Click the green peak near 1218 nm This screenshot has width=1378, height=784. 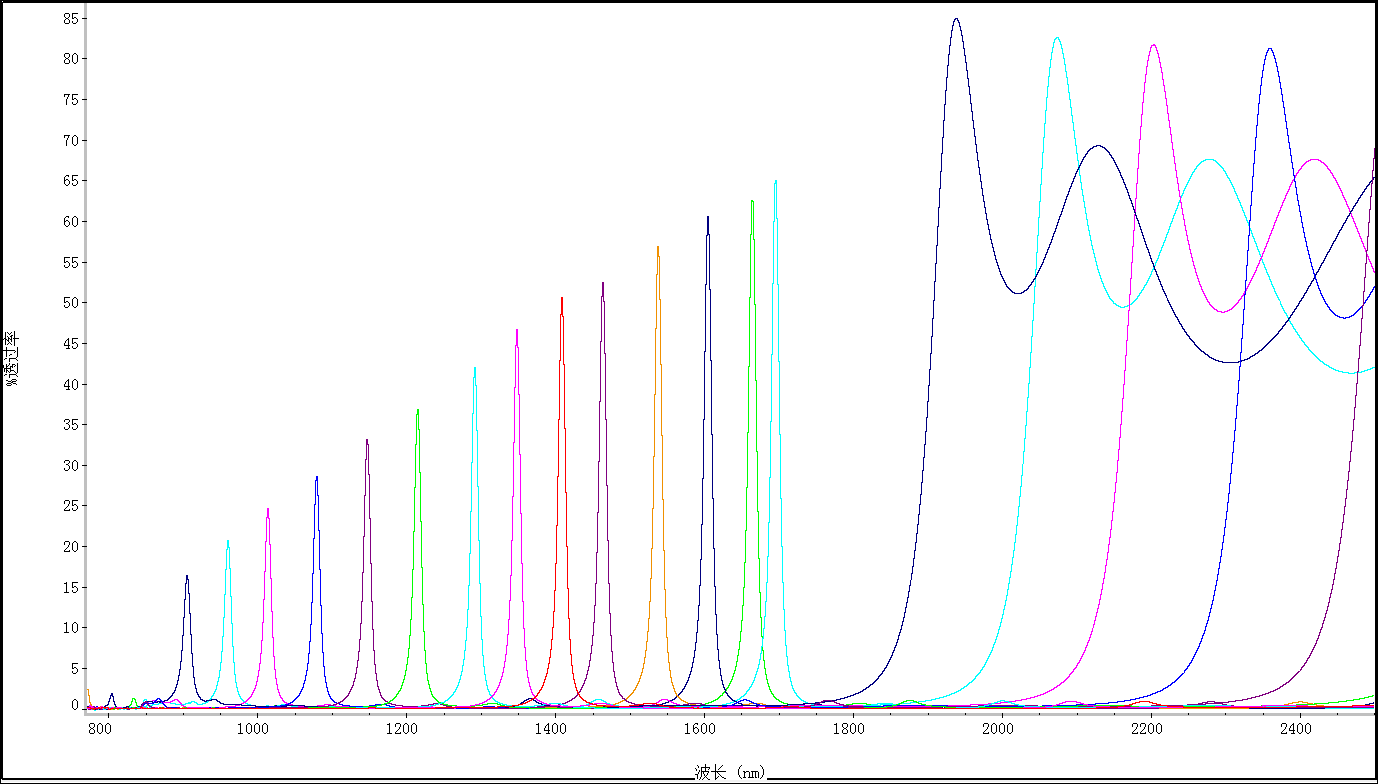coord(417,411)
